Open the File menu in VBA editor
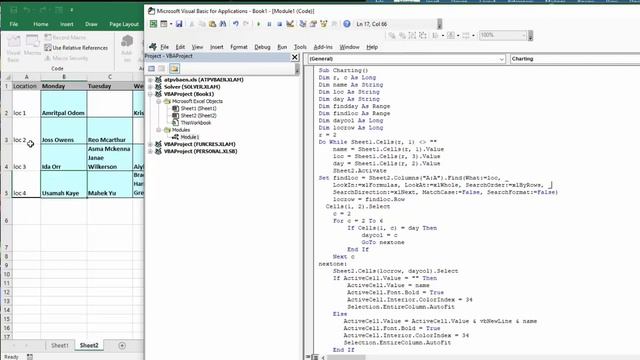This screenshot has width=640, height=360. (164, 47)
